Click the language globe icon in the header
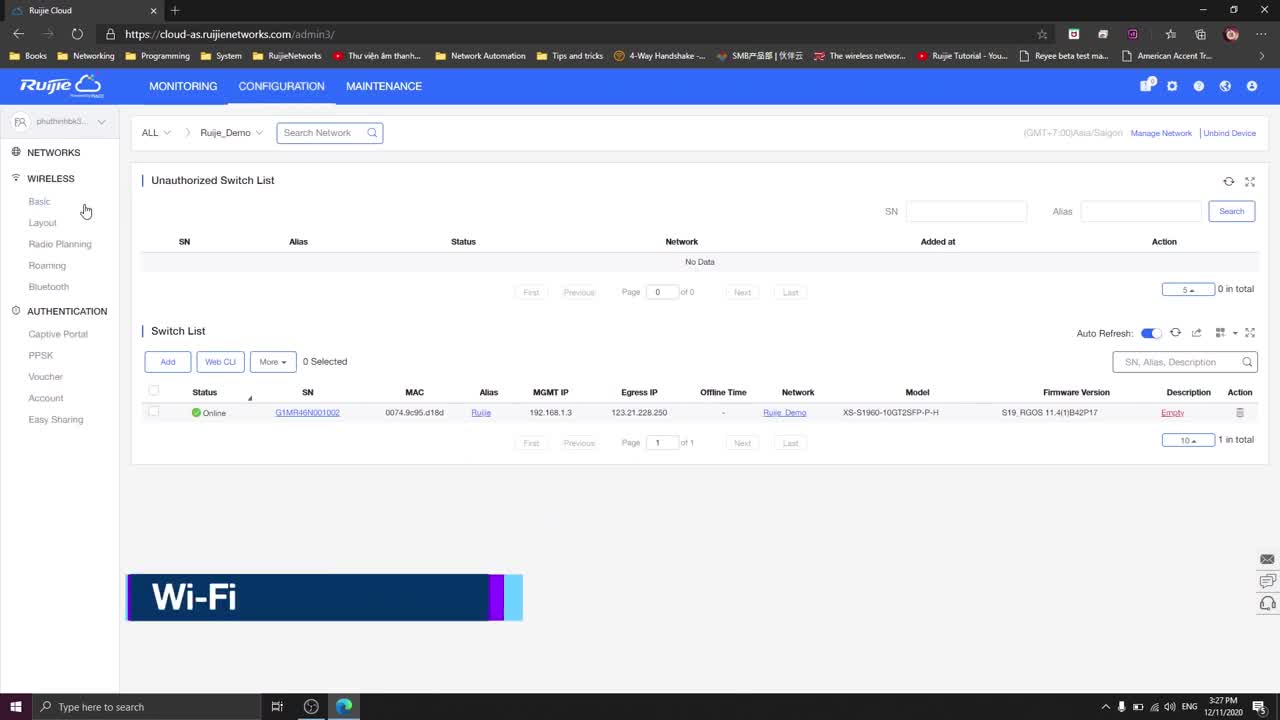 (x=1225, y=86)
